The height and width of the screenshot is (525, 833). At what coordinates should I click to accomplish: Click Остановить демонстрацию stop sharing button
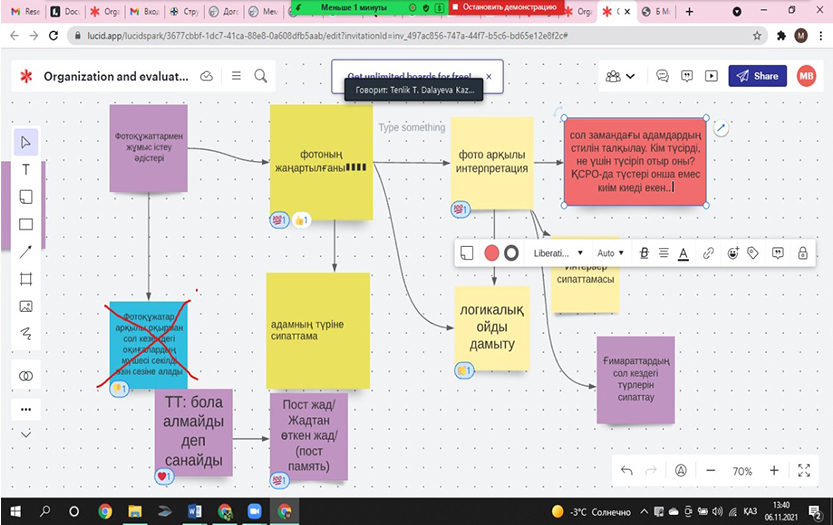click(x=503, y=7)
